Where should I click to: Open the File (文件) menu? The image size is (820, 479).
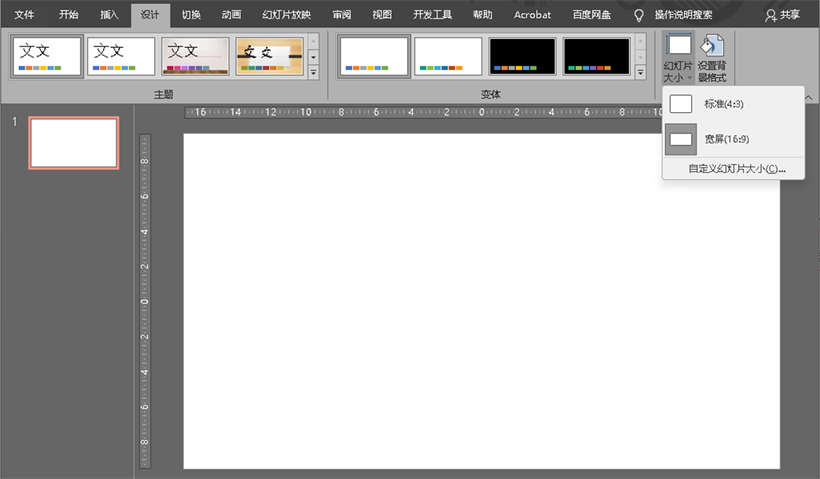point(24,15)
